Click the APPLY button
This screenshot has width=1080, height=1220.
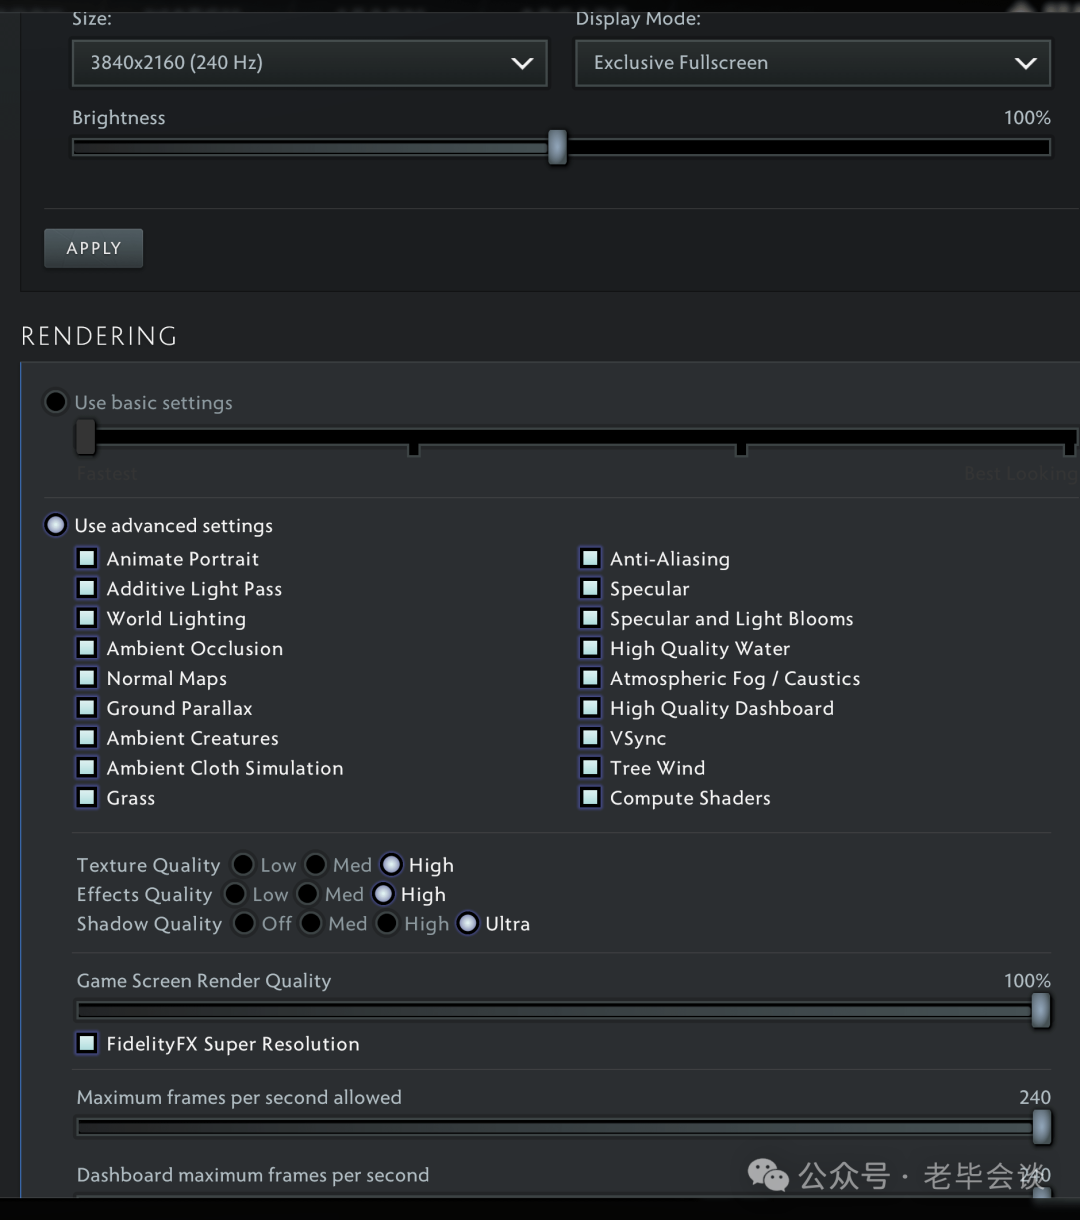pyautogui.click(x=94, y=248)
